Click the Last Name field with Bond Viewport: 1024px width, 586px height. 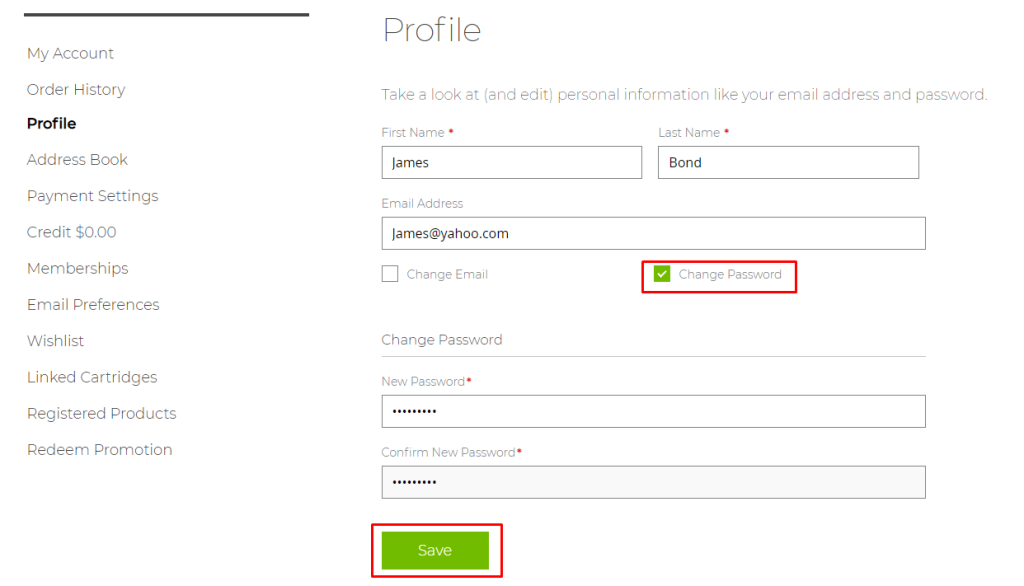tap(788, 163)
